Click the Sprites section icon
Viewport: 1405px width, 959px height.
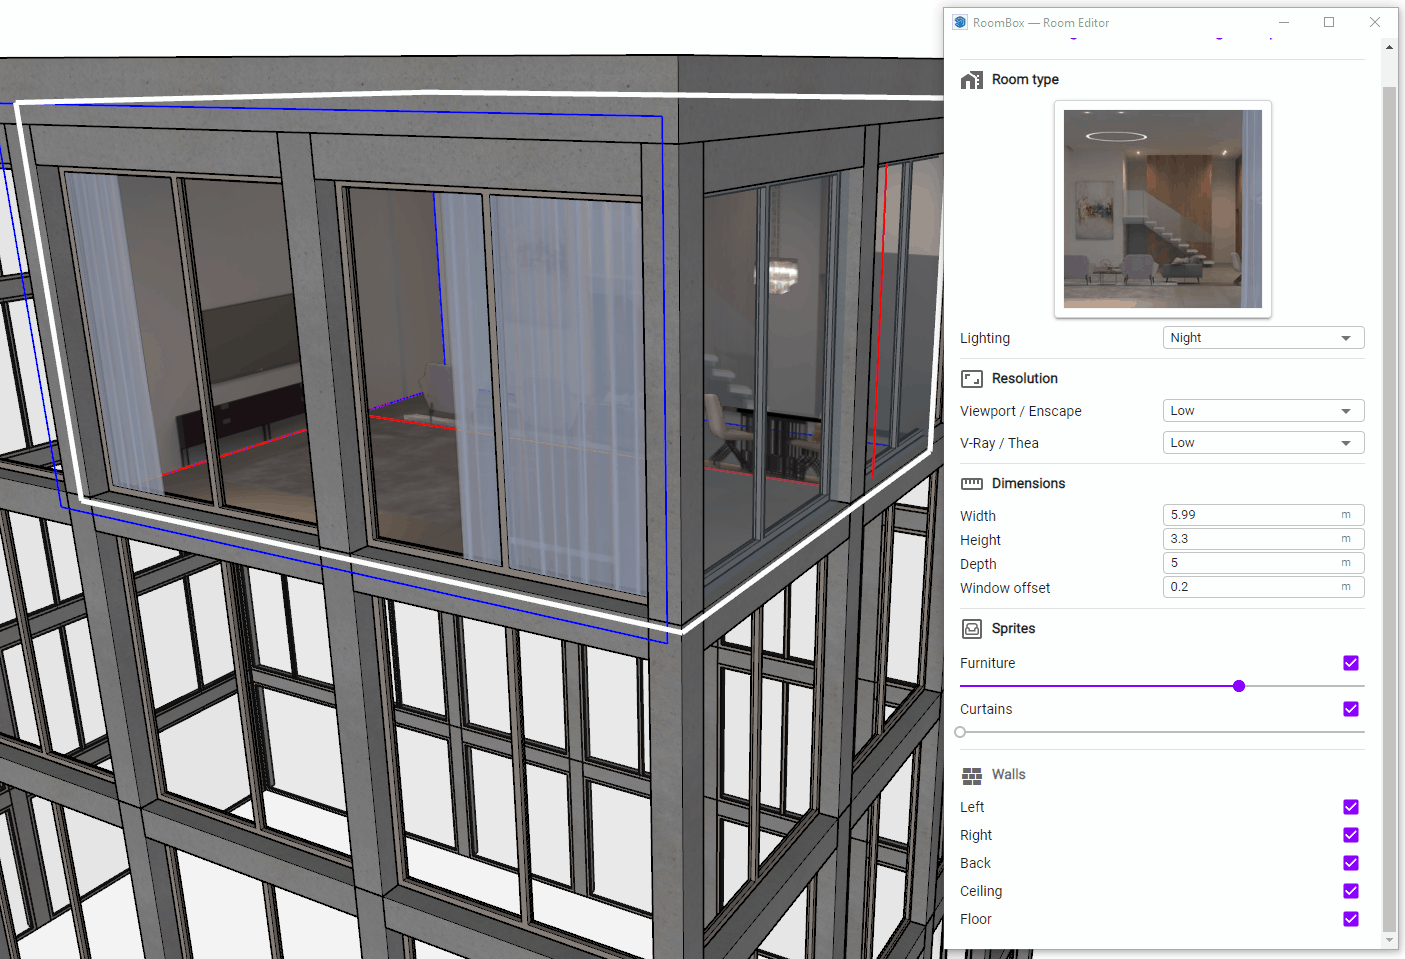(971, 629)
